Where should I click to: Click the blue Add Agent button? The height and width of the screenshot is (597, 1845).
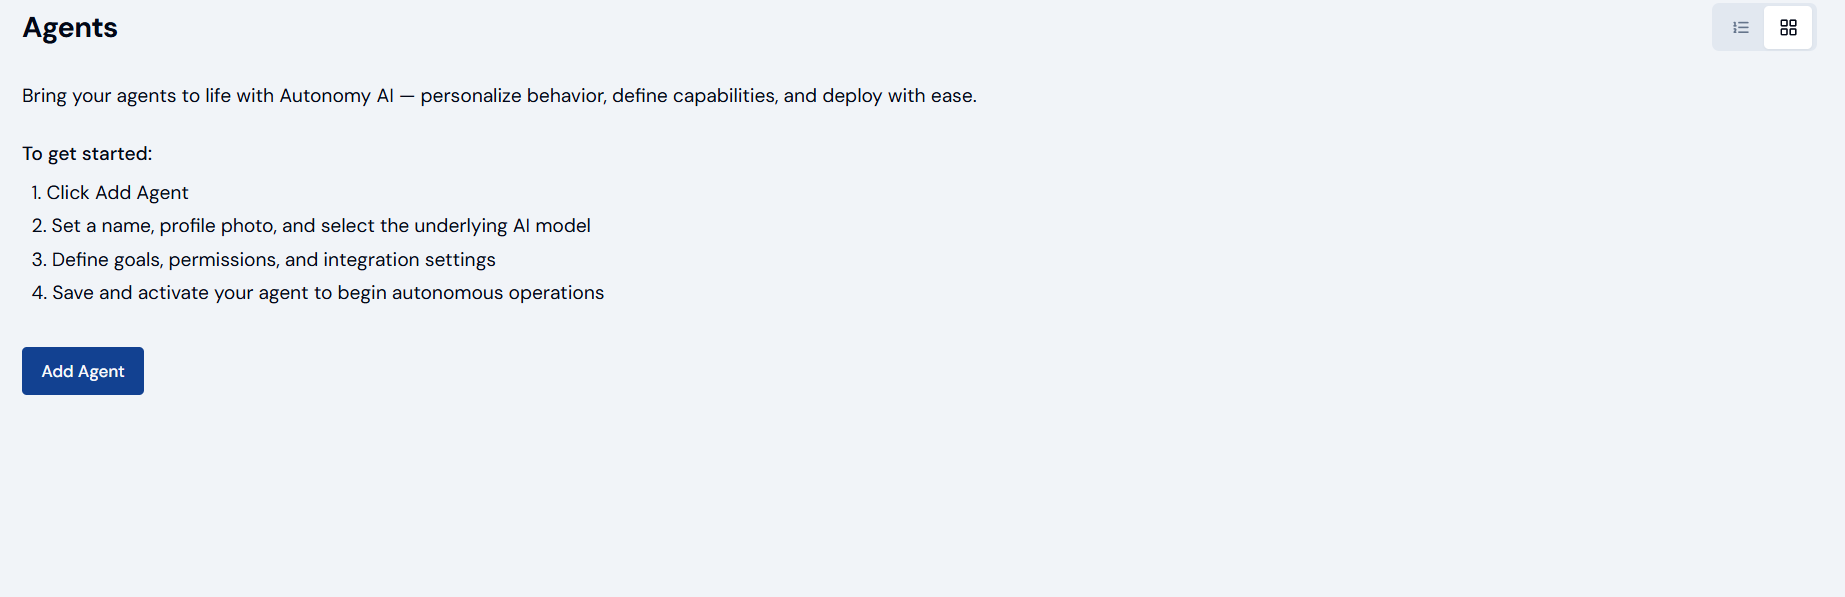[83, 371]
